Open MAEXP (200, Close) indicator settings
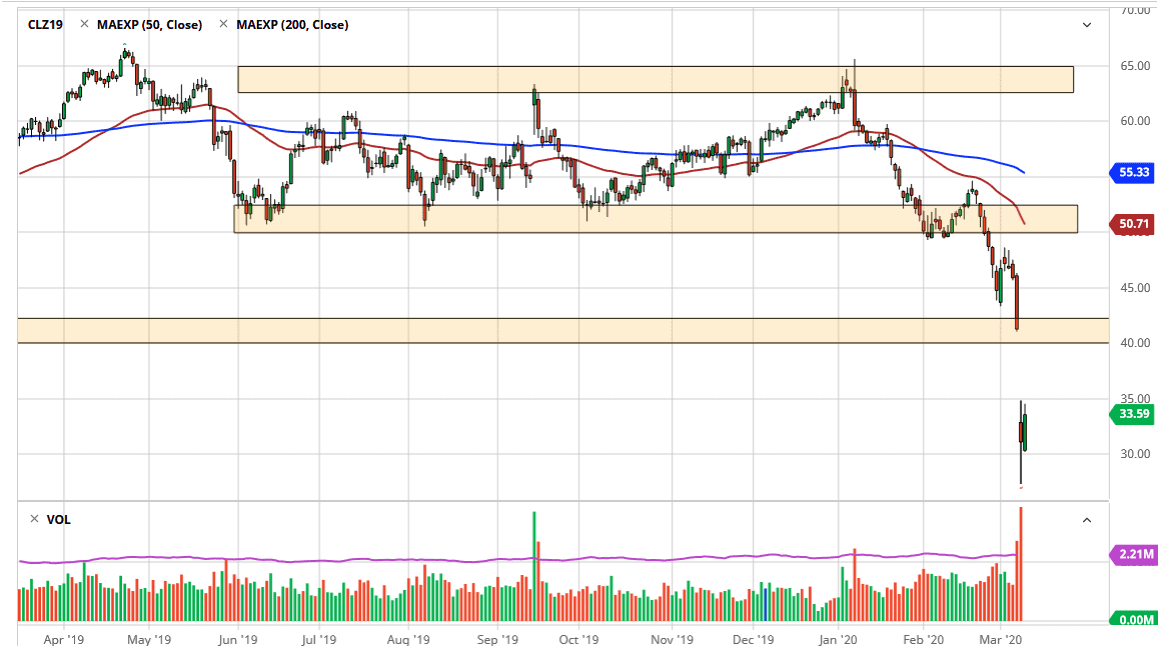The width and height of the screenshot is (1167, 646). (292, 25)
